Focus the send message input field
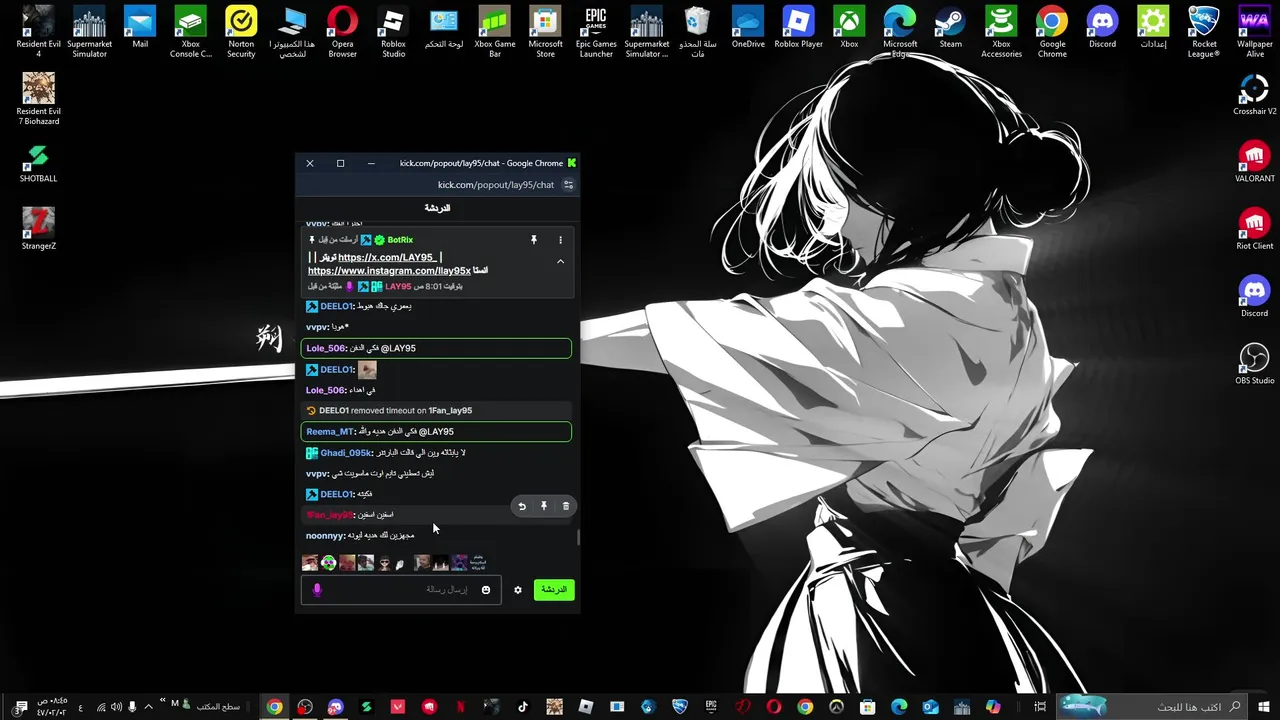The width and height of the screenshot is (1280, 720). (401, 590)
